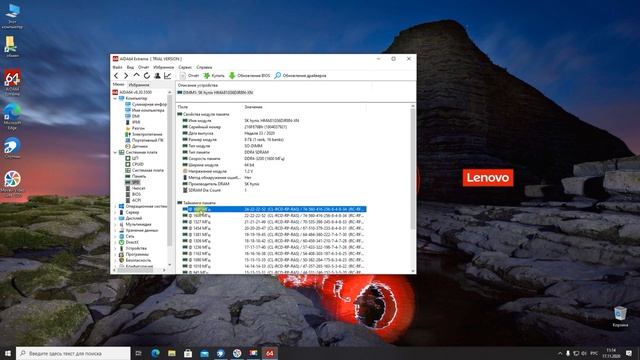Open the Сервис menu
640x360 pixels.
click(x=185, y=67)
